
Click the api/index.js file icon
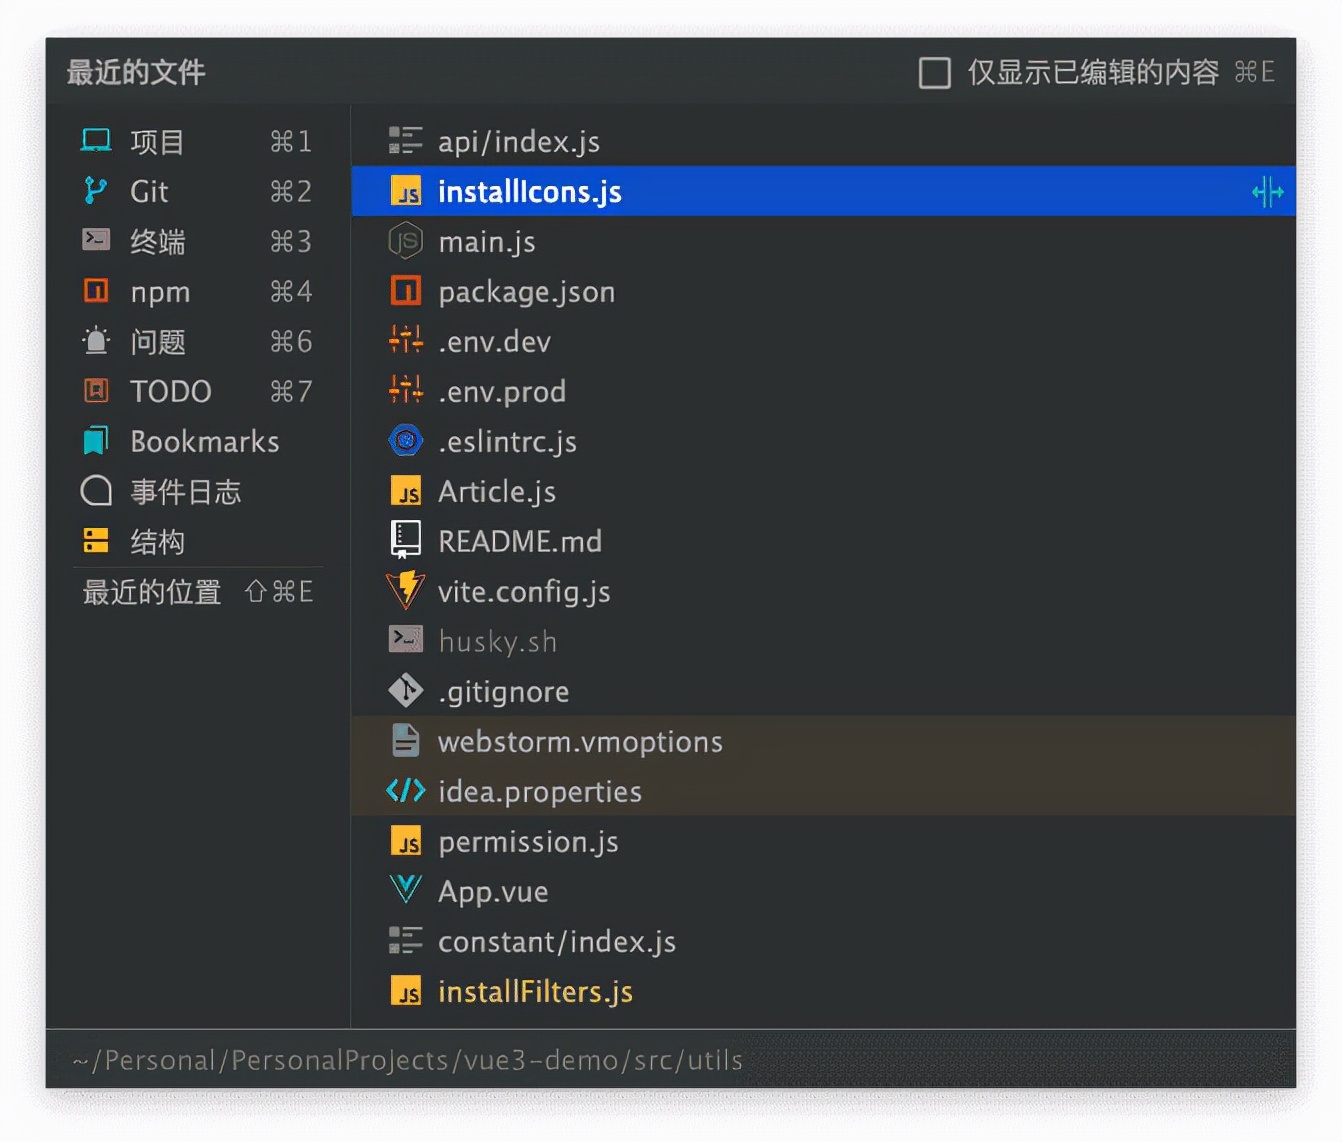405,141
